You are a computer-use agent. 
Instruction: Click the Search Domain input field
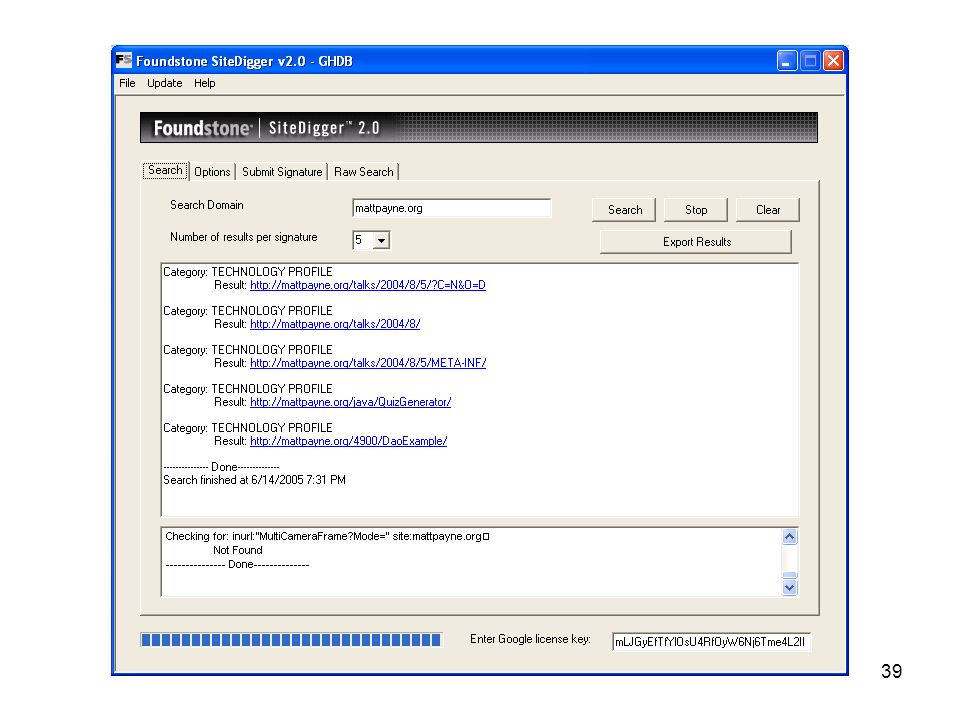click(x=452, y=208)
